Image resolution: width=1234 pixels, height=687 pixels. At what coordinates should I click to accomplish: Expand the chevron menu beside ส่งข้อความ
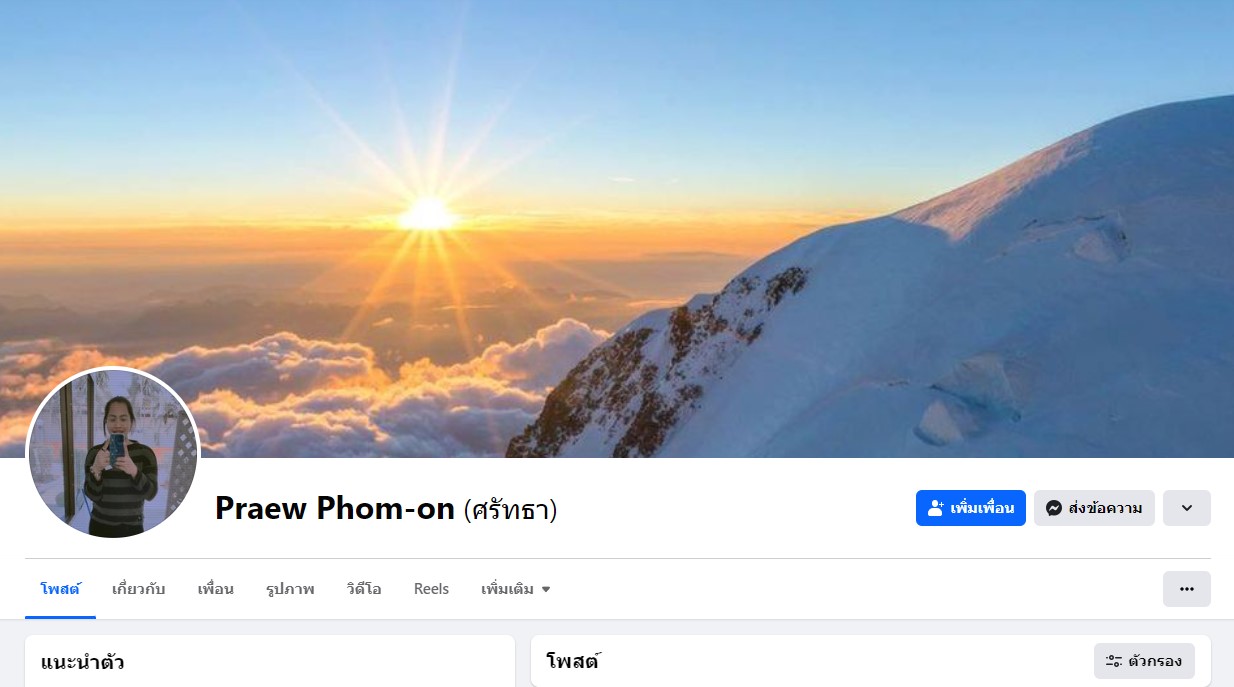[1187, 508]
